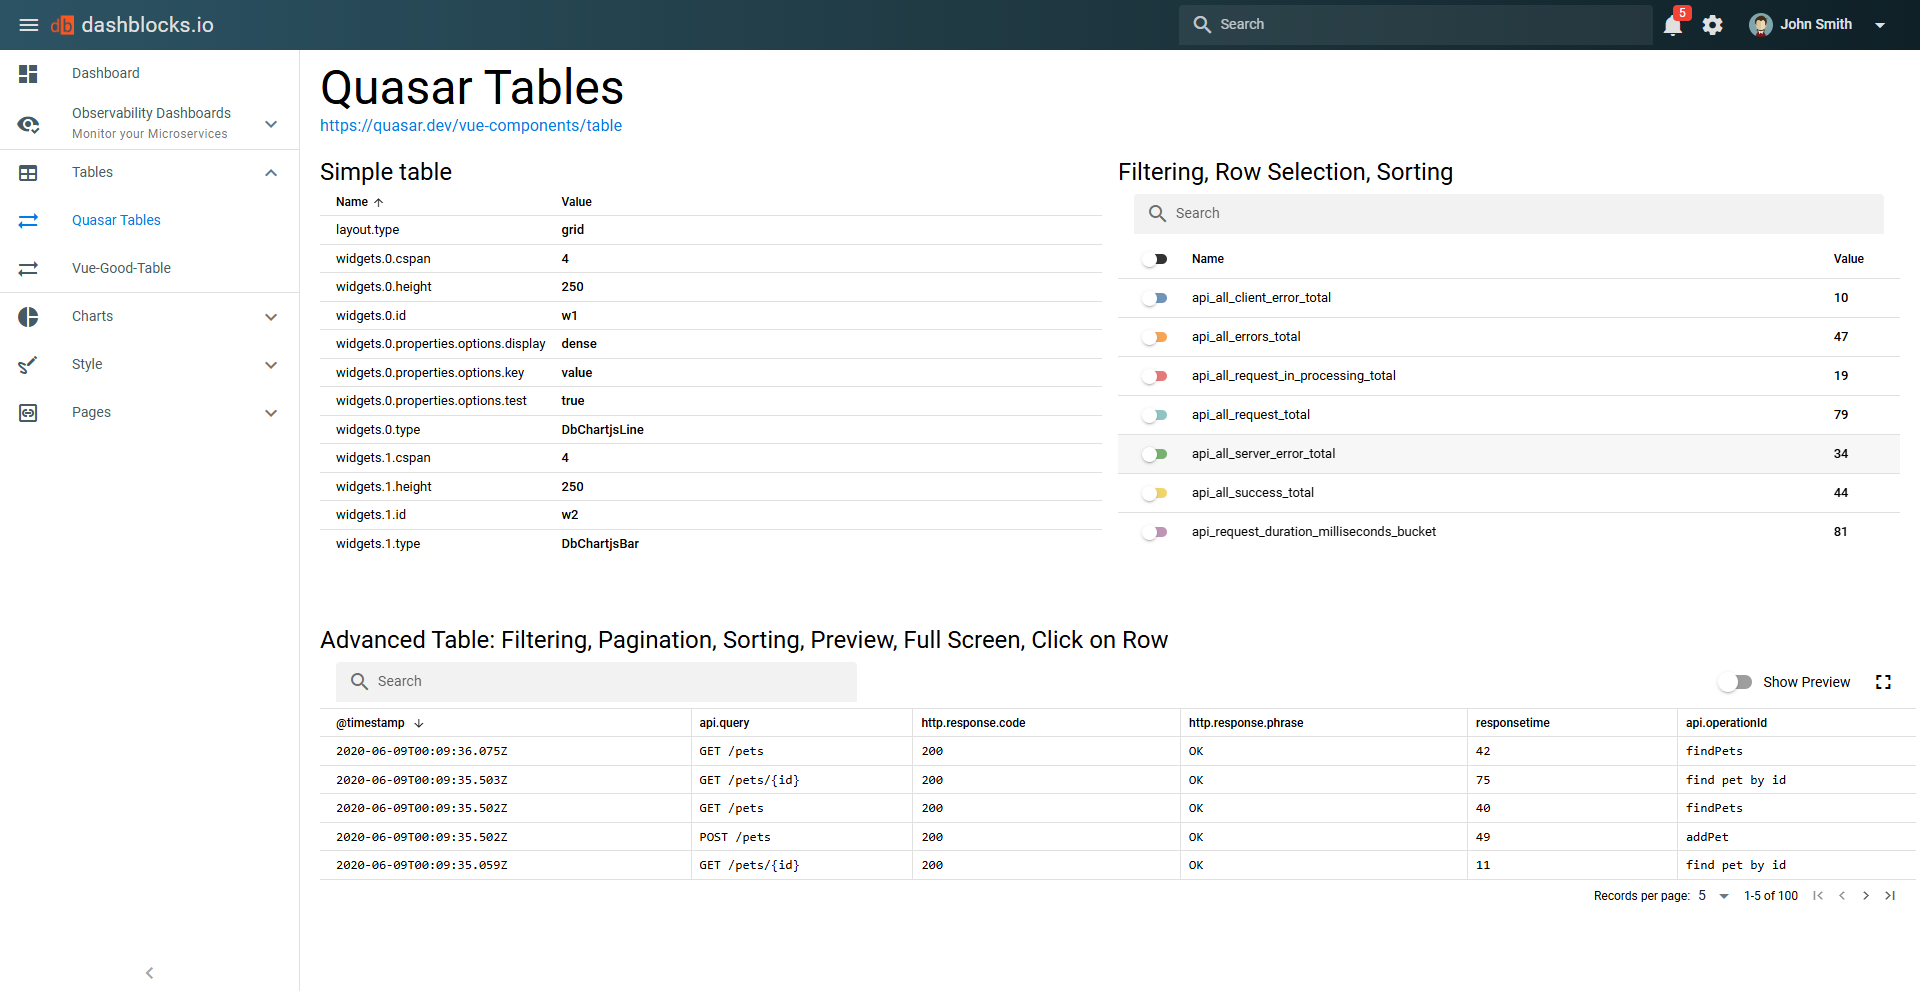1920x991 pixels.
Task: Click the Tables grid icon in sidebar
Action: [x=28, y=173]
